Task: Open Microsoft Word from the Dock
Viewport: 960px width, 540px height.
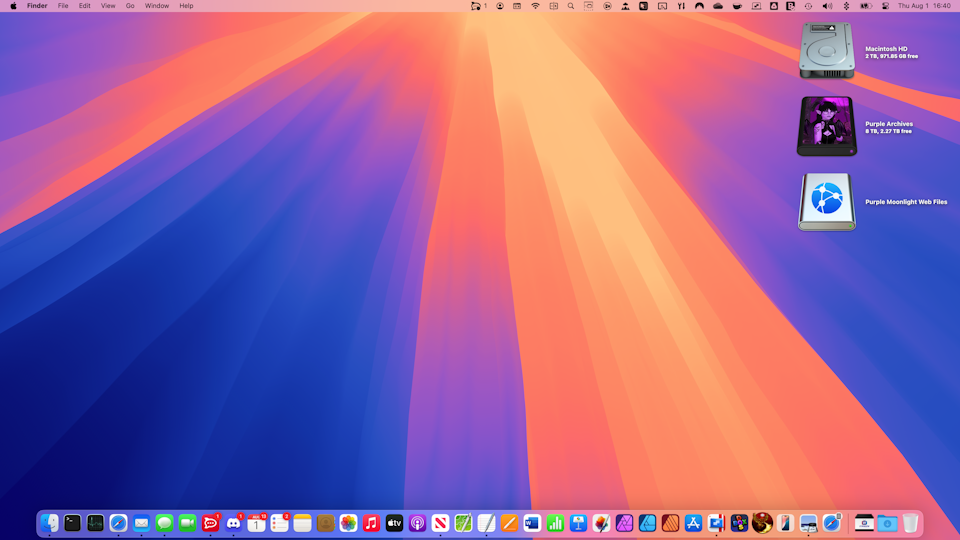Action: click(x=532, y=523)
